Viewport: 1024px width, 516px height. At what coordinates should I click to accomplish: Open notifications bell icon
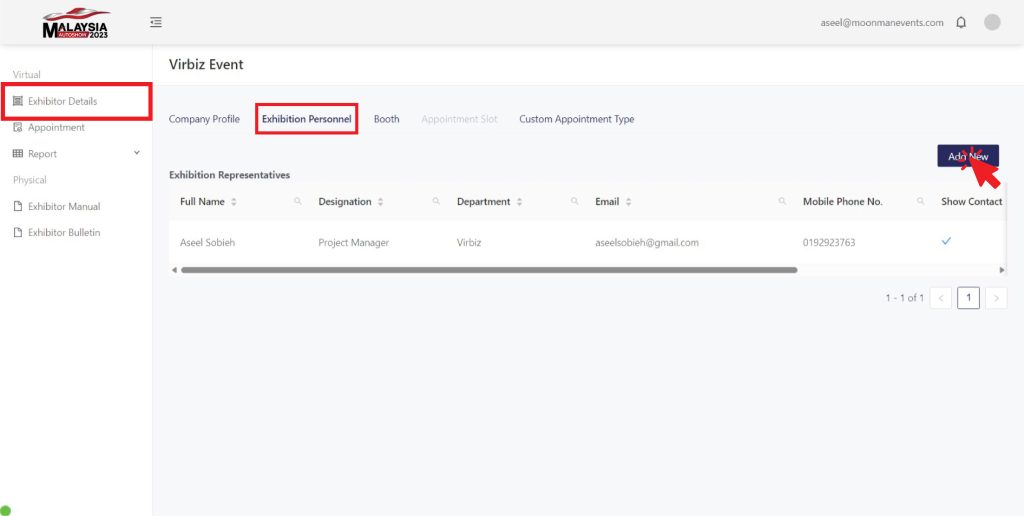tap(961, 22)
